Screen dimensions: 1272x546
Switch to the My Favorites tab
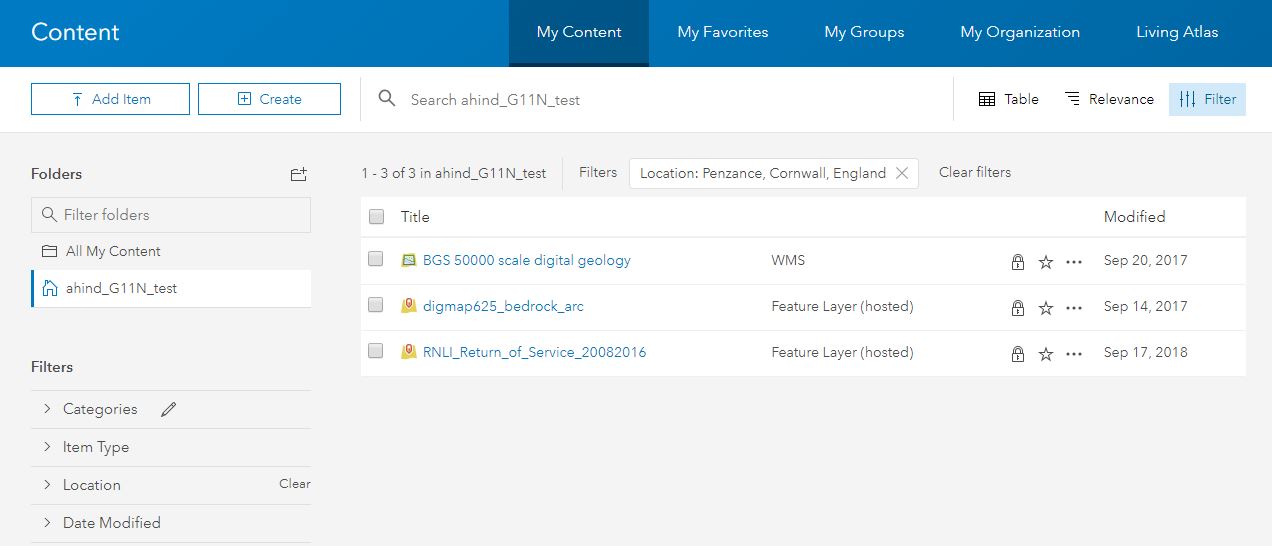pos(723,33)
